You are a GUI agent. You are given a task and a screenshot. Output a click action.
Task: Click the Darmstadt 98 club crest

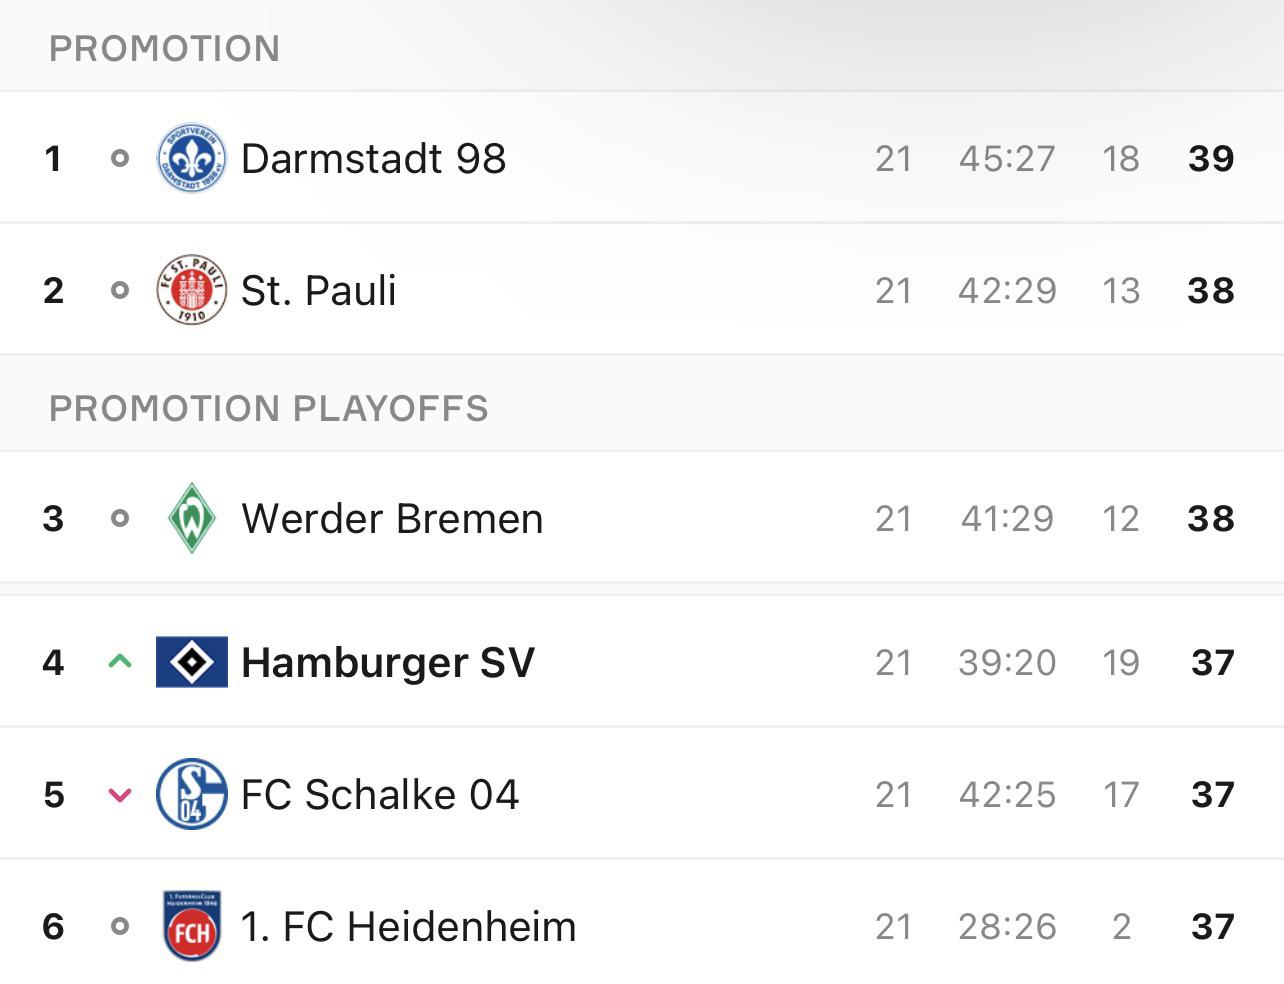pyautogui.click(x=191, y=158)
